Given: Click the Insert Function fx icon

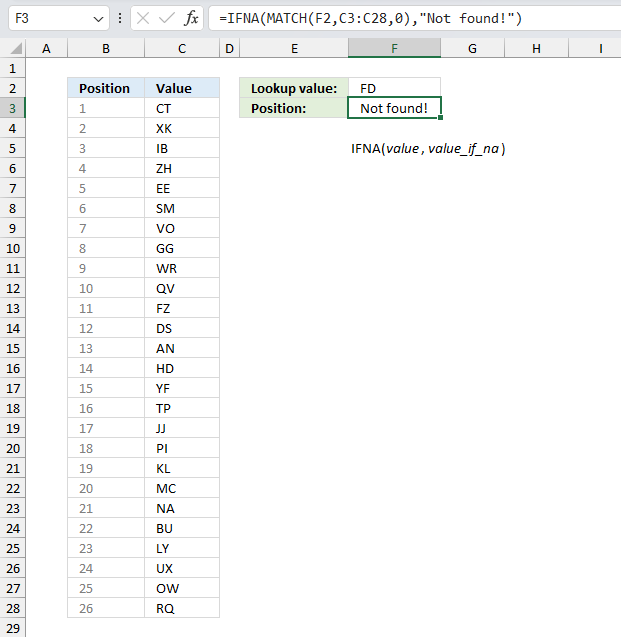Looking at the screenshot, I should pos(191,18).
